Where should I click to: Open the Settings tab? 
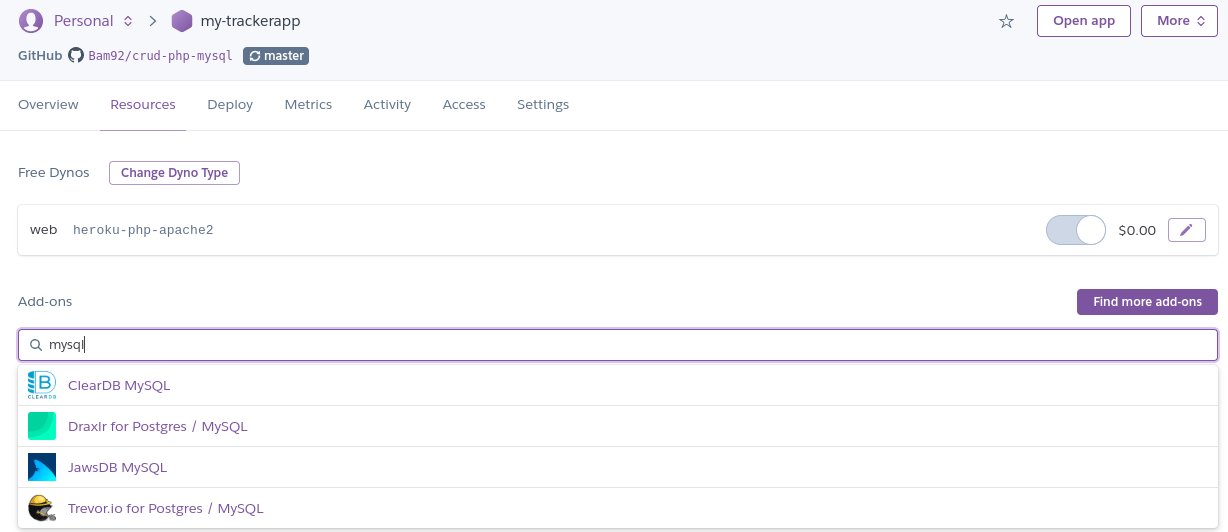(543, 104)
